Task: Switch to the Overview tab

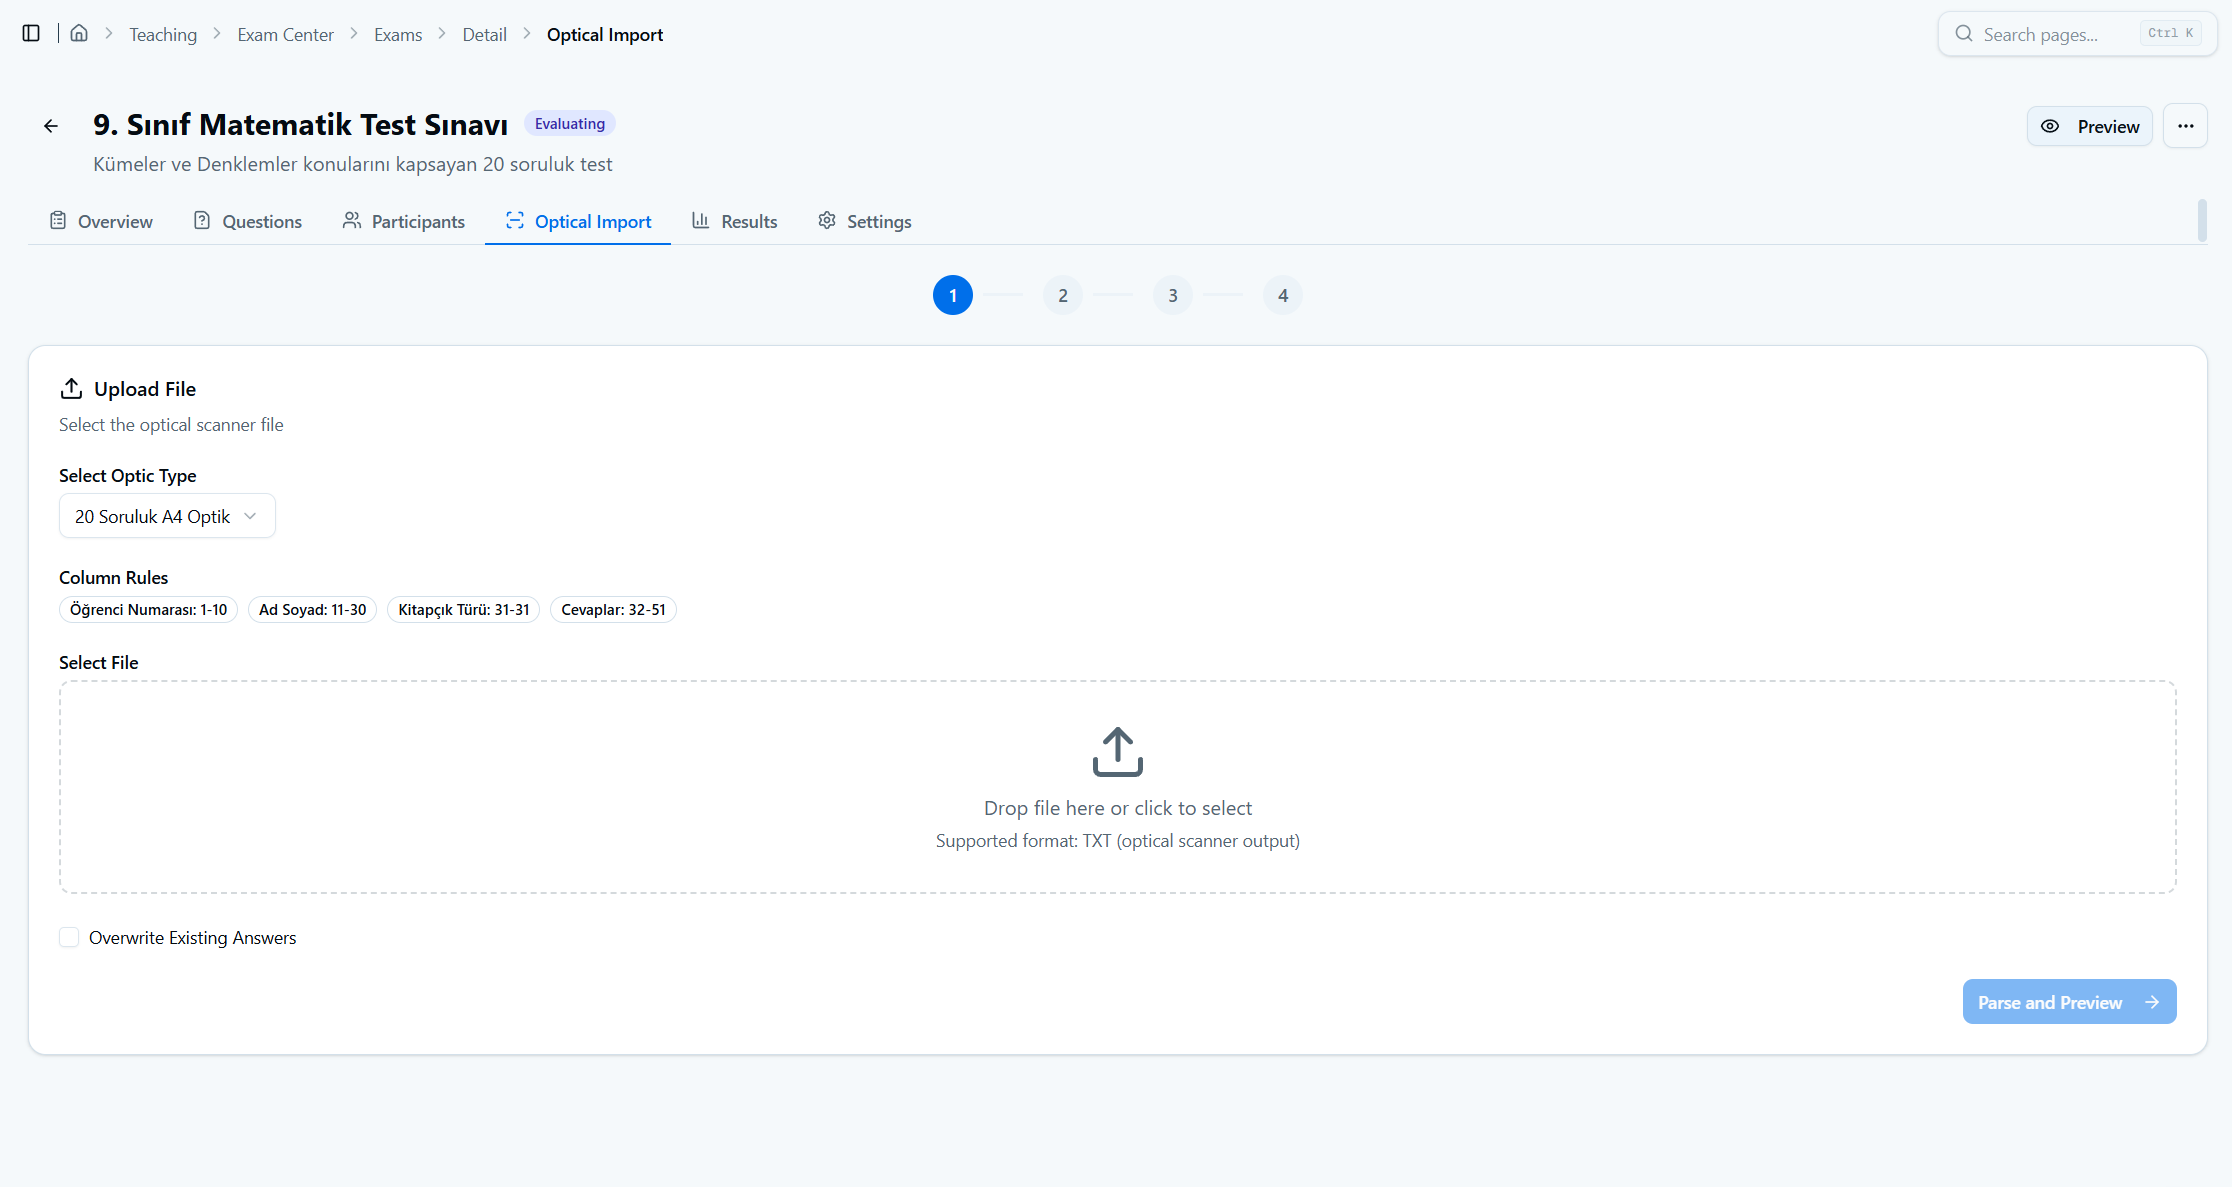Action: pyautogui.click(x=101, y=222)
